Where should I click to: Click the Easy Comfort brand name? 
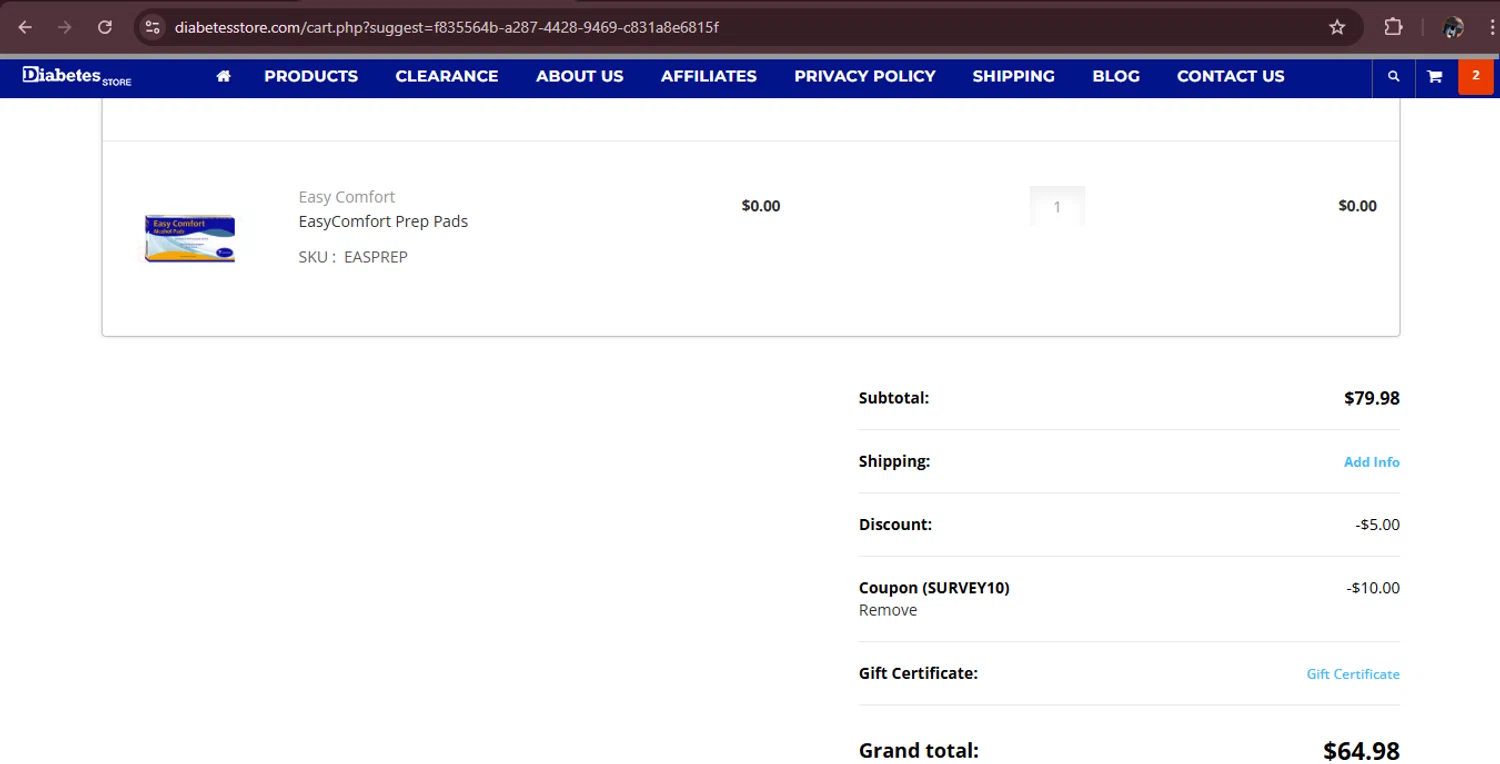(x=347, y=197)
